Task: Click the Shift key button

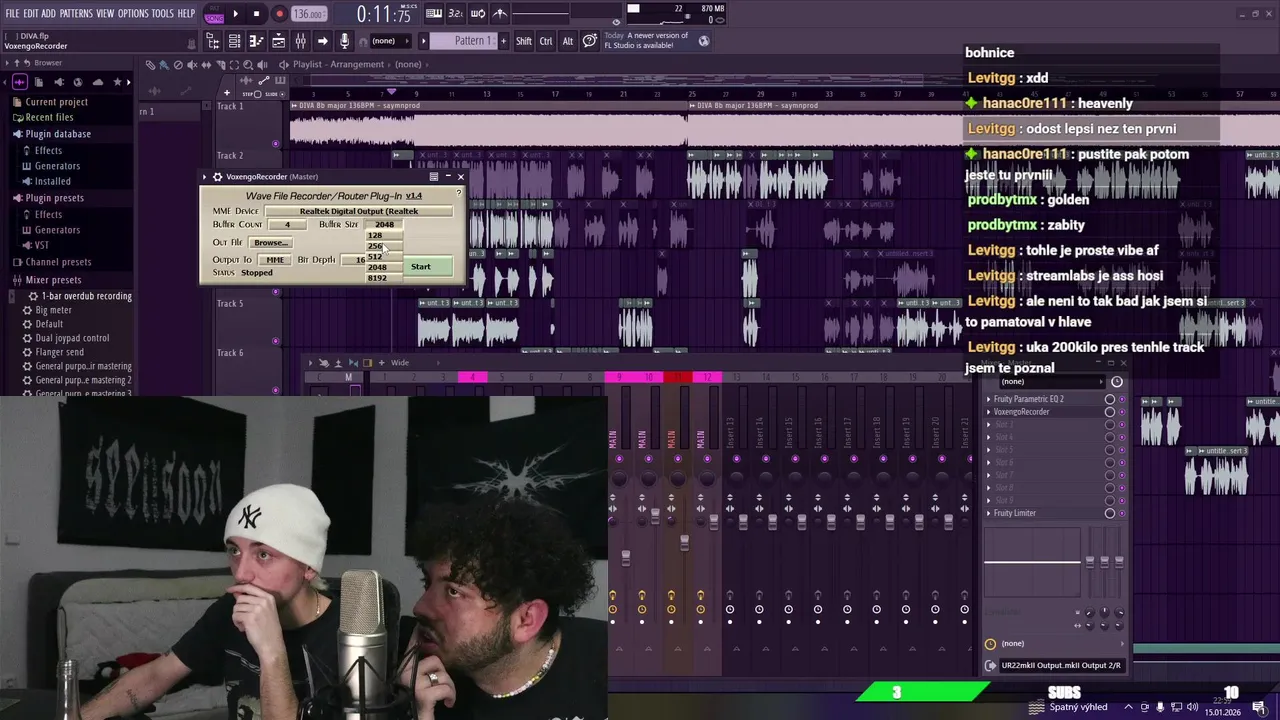Action: click(x=524, y=41)
